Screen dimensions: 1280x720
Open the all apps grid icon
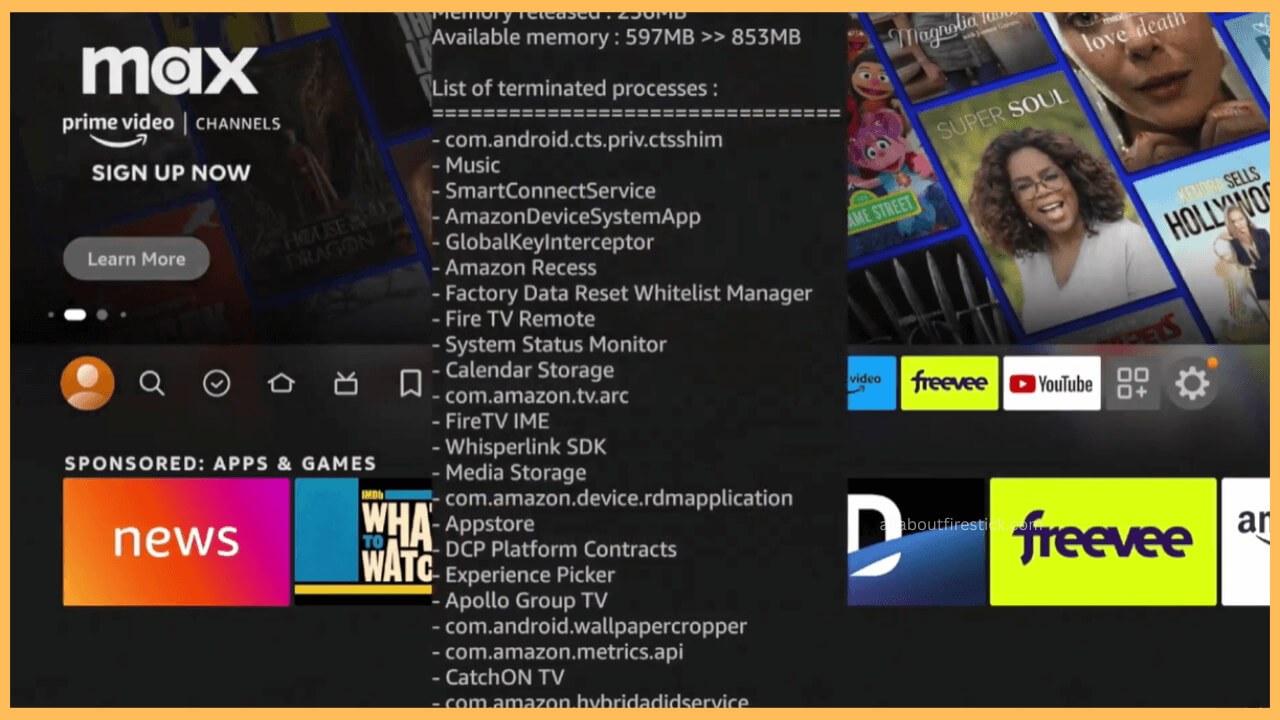(x=1133, y=384)
